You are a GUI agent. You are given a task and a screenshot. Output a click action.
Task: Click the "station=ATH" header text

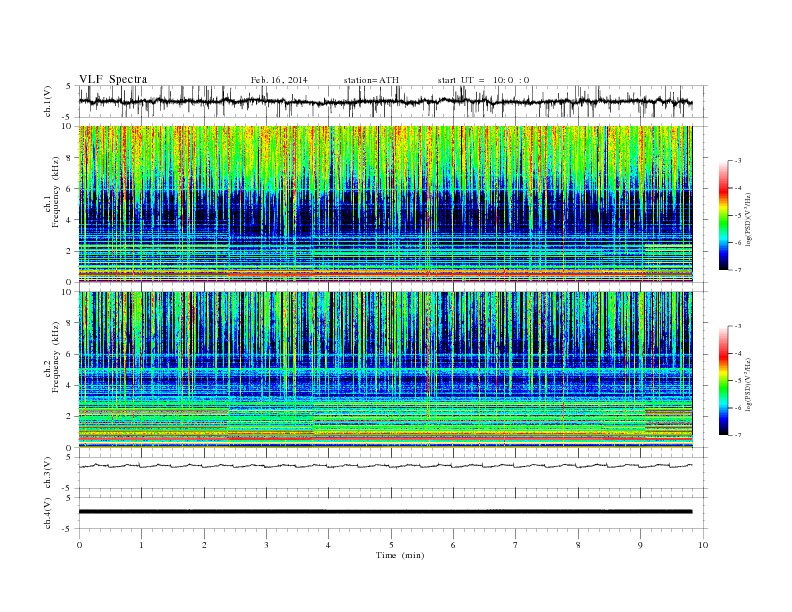coord(371,80)
